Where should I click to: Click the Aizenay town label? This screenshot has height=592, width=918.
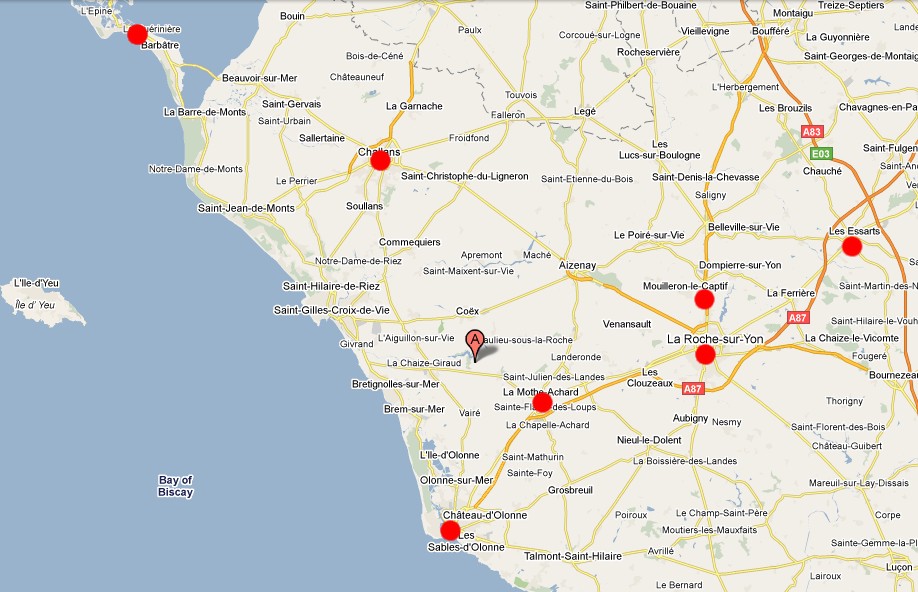pyautogui.click(x=577, y=265)
